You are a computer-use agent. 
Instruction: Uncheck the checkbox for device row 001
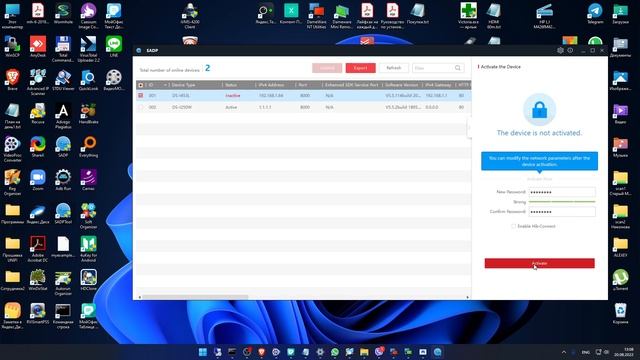(140, 96)
